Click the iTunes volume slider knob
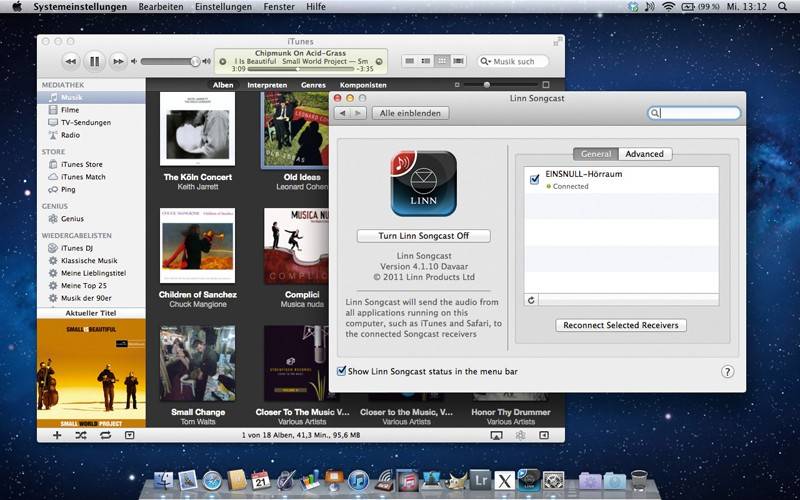This screenshot has height=500, width=800. point(195,61)
